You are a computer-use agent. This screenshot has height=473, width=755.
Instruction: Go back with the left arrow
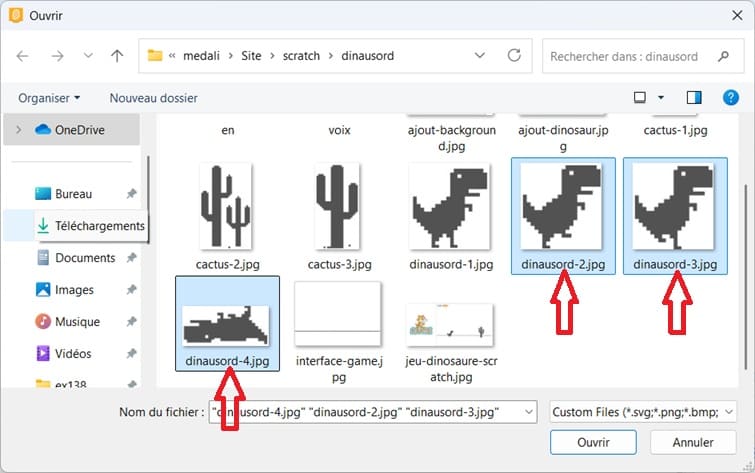point(23,56)
